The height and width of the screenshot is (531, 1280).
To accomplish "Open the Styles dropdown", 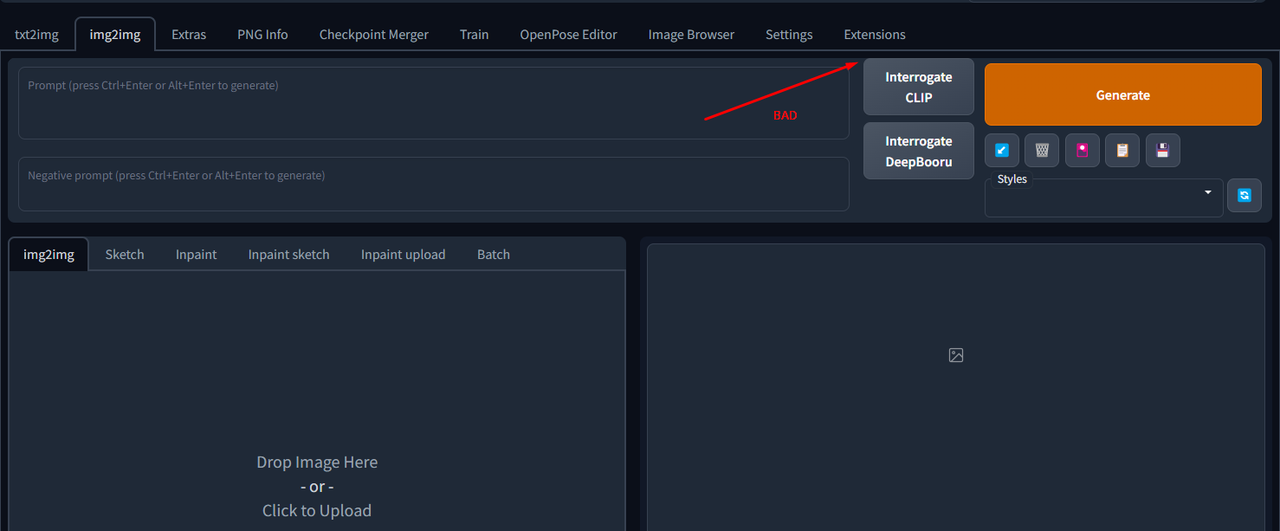I will coord(1104,198).
